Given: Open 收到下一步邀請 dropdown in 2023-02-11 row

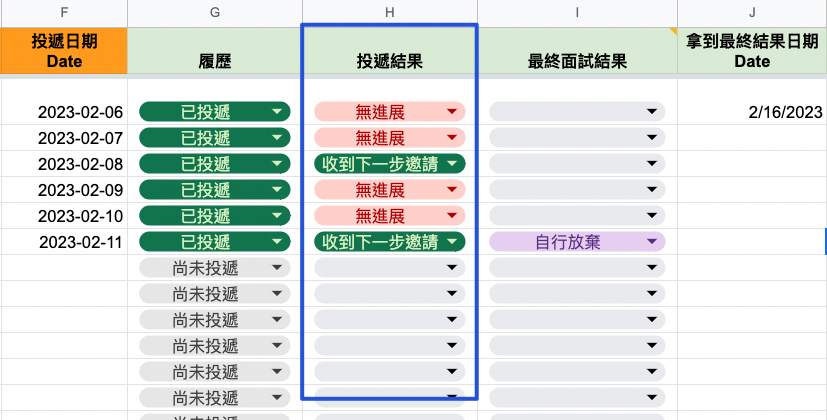Looking at the screenshot, I should pos(390,241).
